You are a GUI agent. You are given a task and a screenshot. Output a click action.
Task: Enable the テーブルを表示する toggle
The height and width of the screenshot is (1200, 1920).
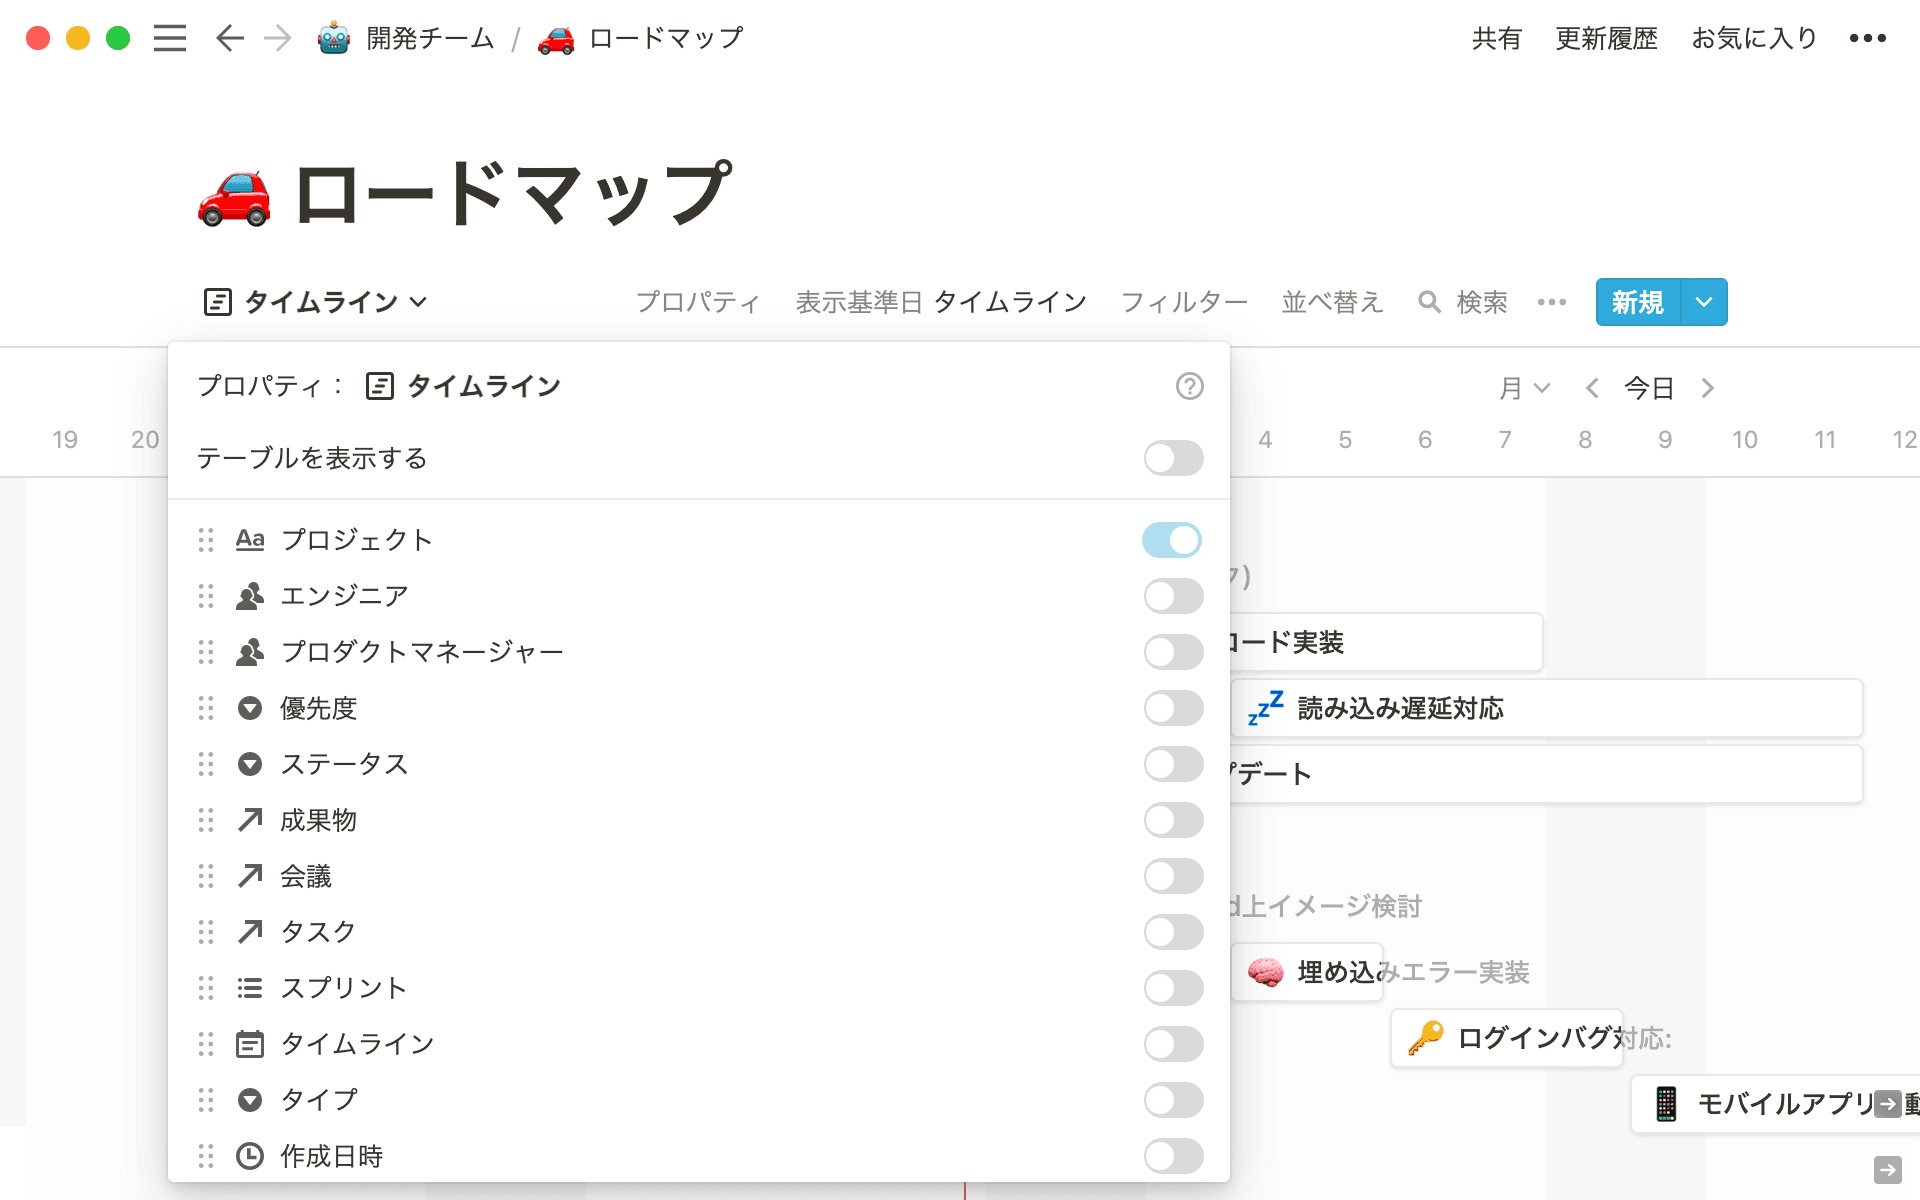tap(1172, 458)
